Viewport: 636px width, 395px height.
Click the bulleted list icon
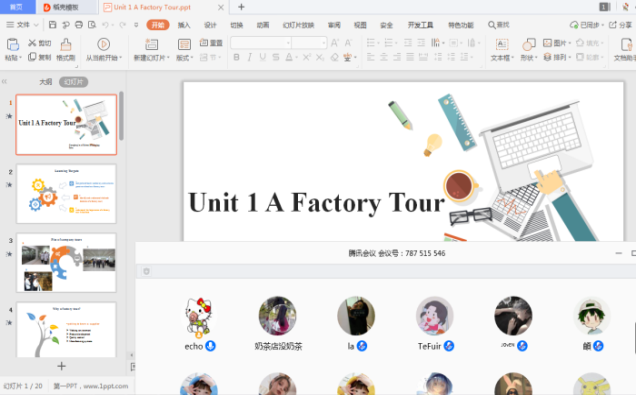point(370,43)
